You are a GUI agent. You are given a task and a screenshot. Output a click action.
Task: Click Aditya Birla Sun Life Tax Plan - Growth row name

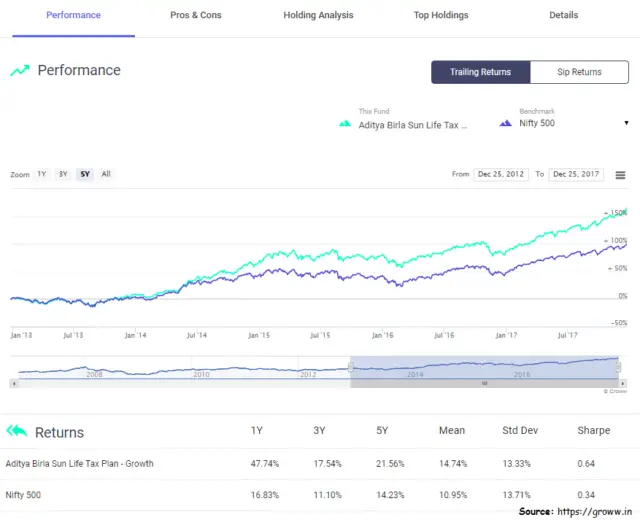(80, 464)
